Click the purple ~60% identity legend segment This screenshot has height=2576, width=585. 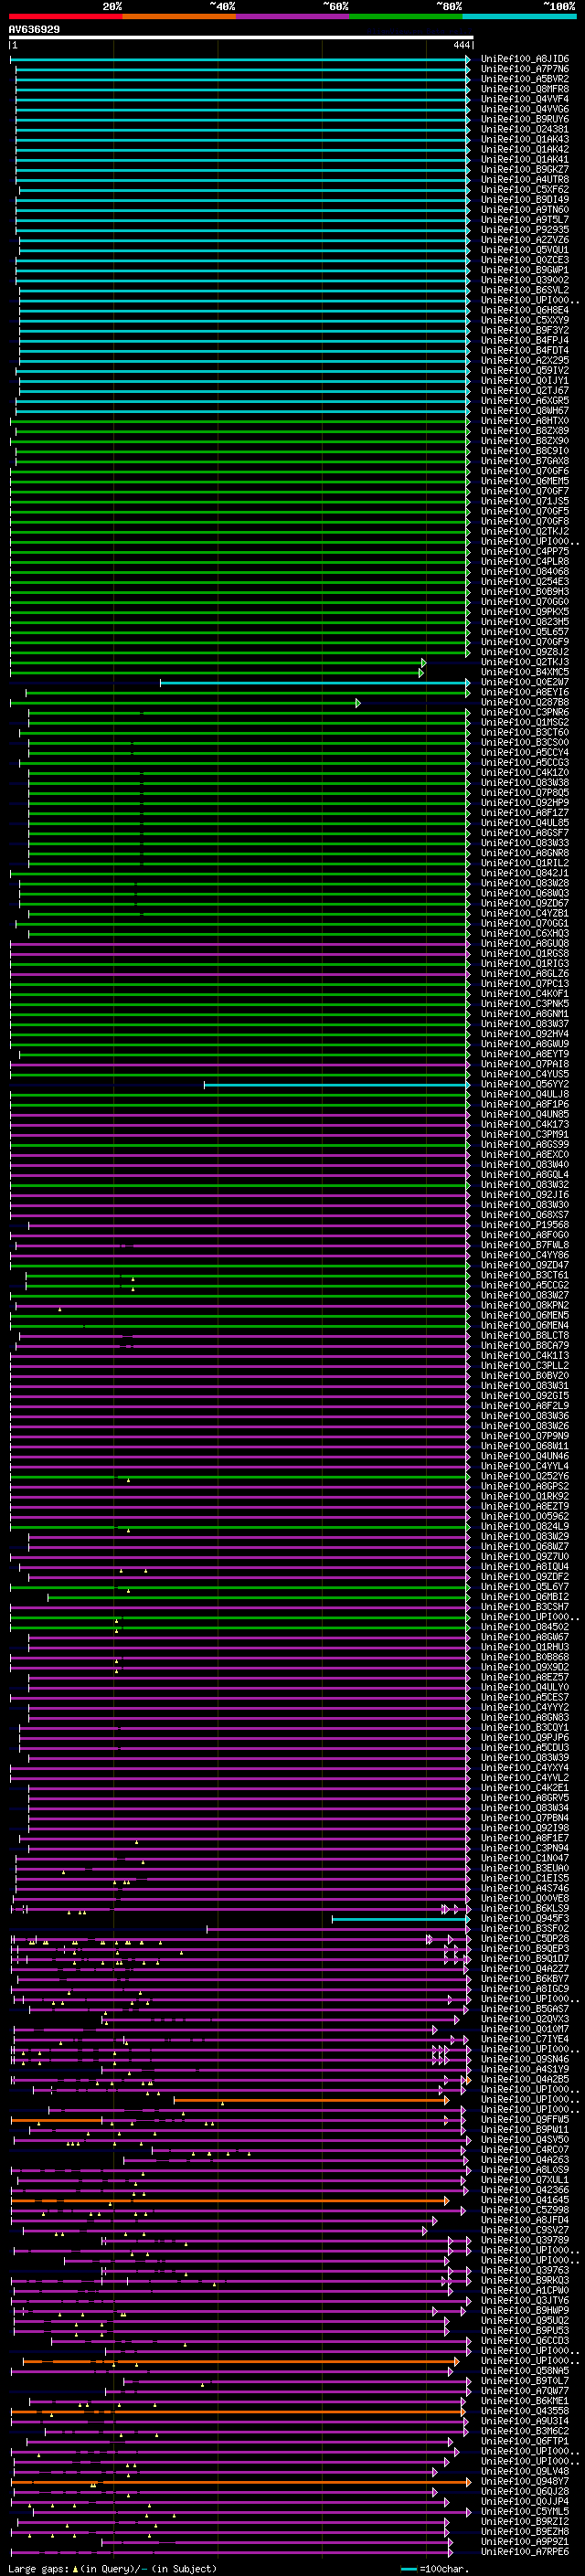click(x=292, y=16)
